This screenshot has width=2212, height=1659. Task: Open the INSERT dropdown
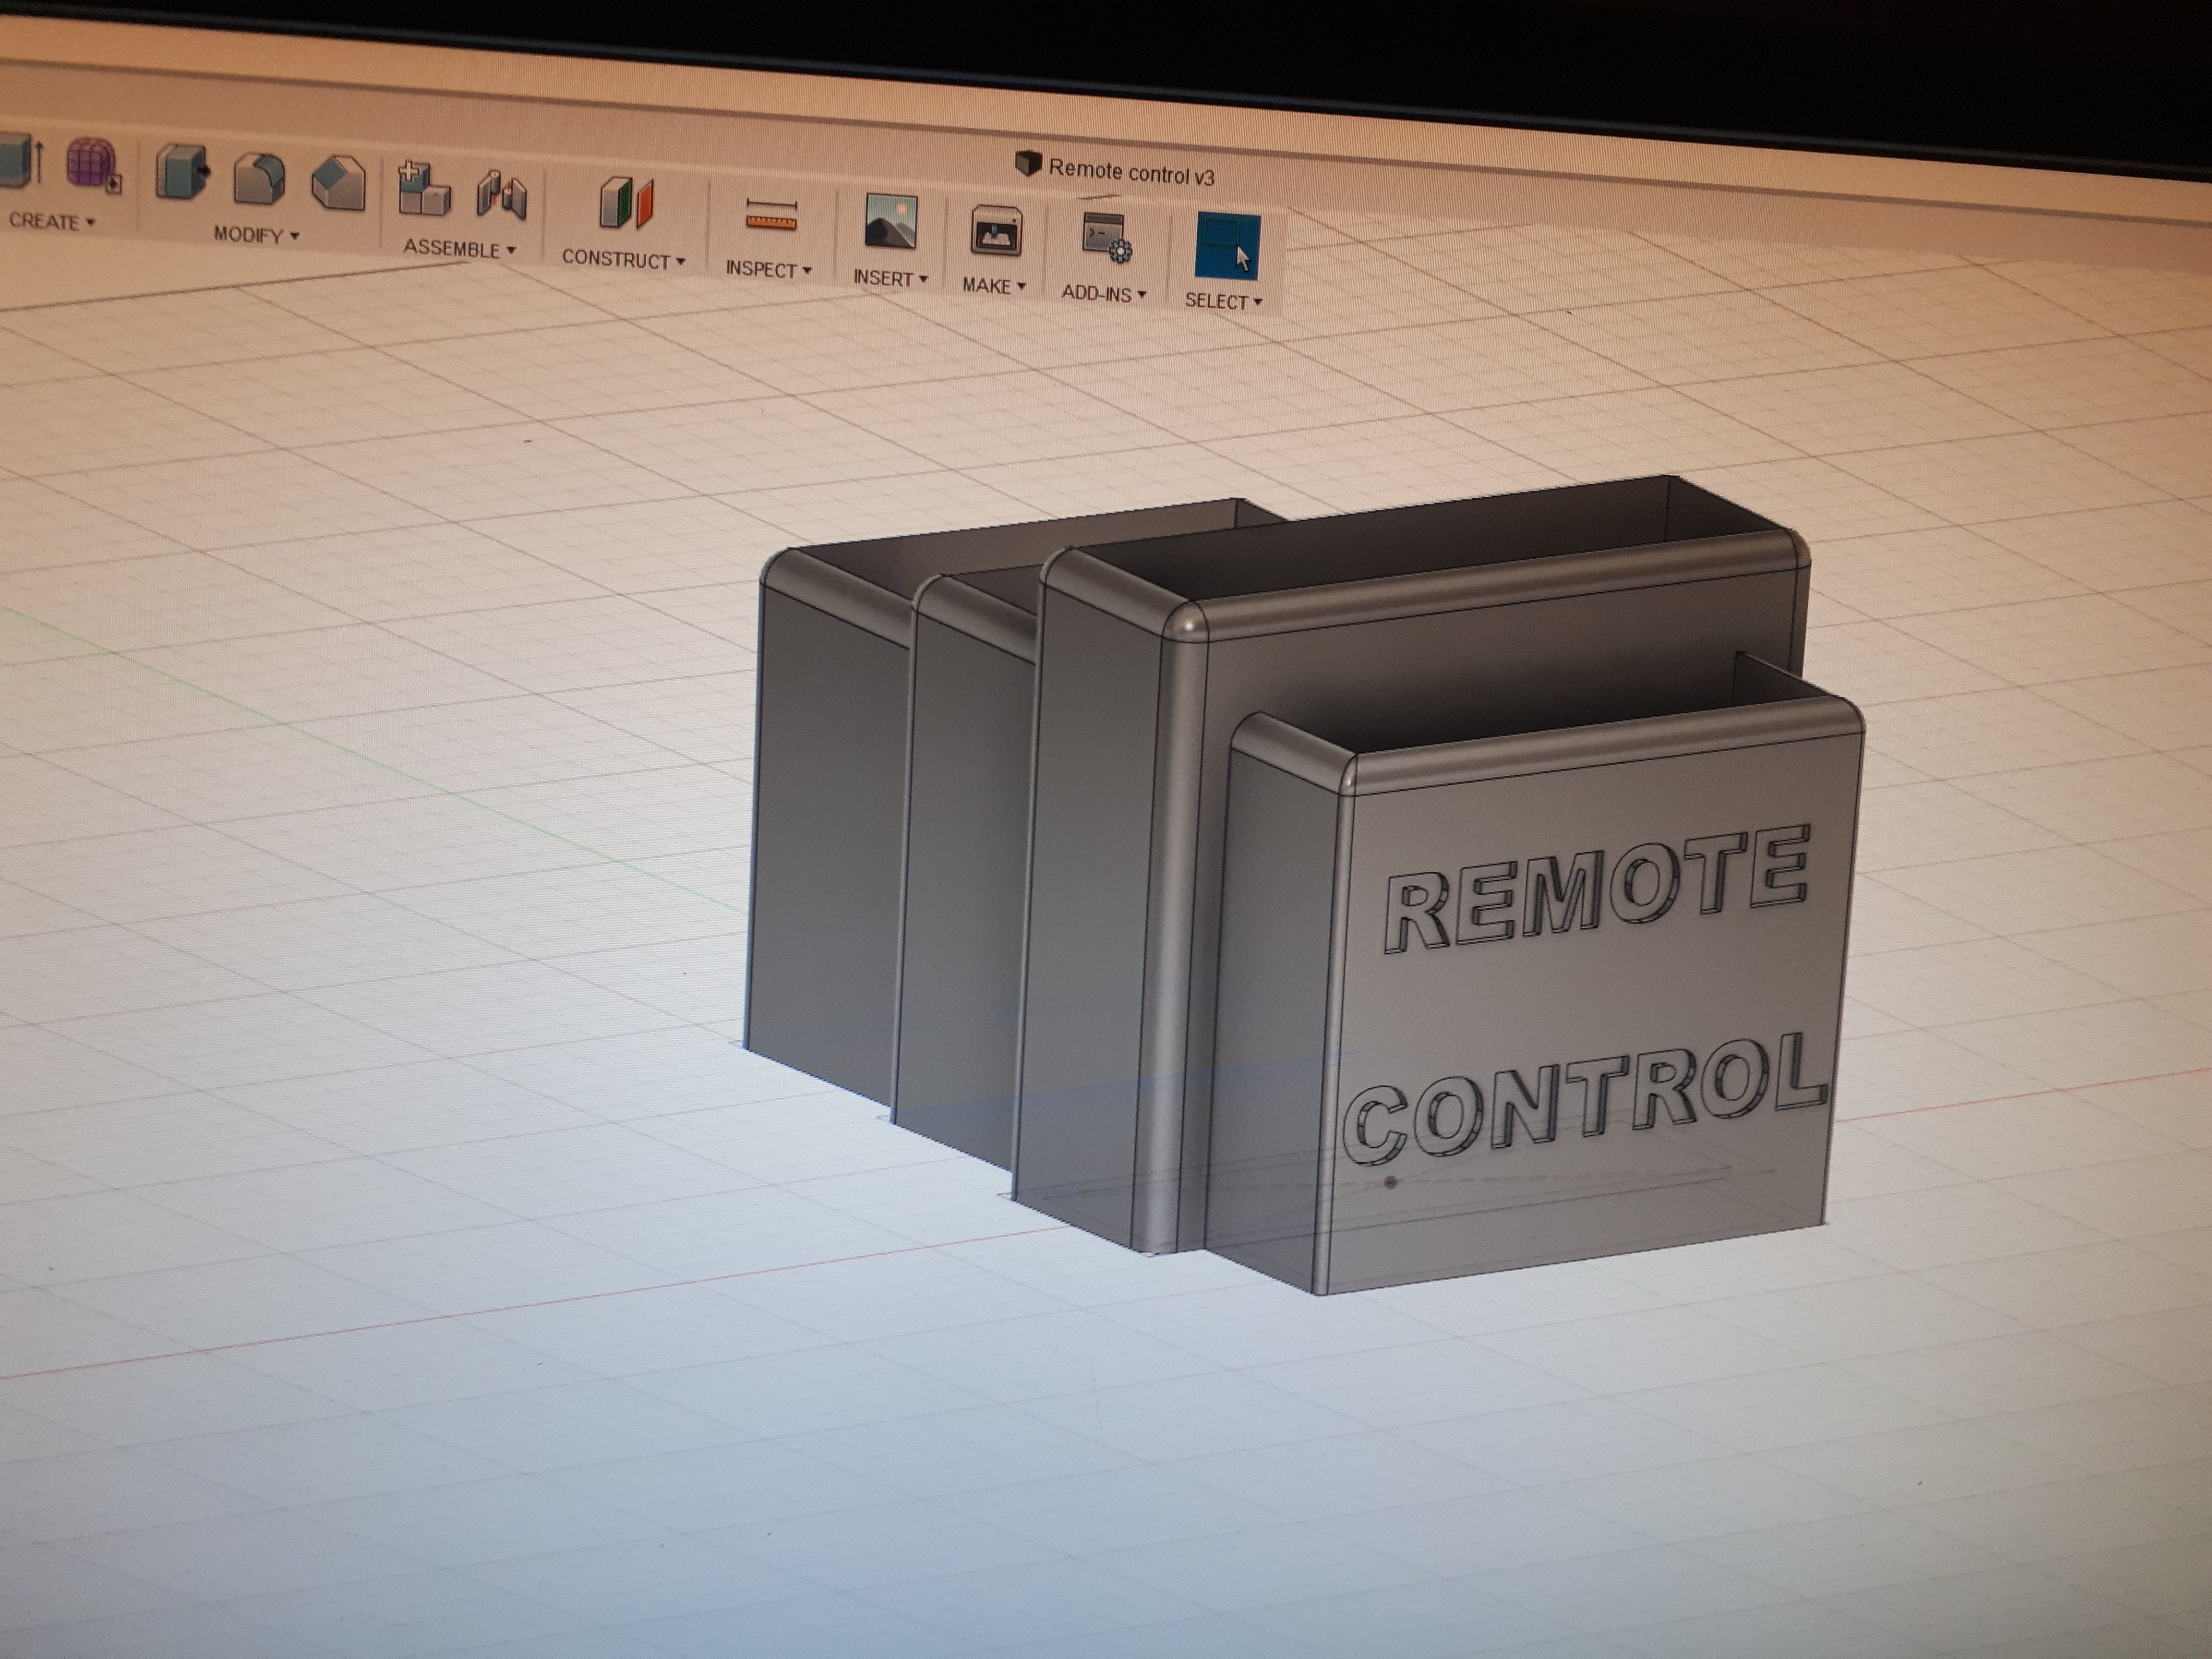point(890,278)
